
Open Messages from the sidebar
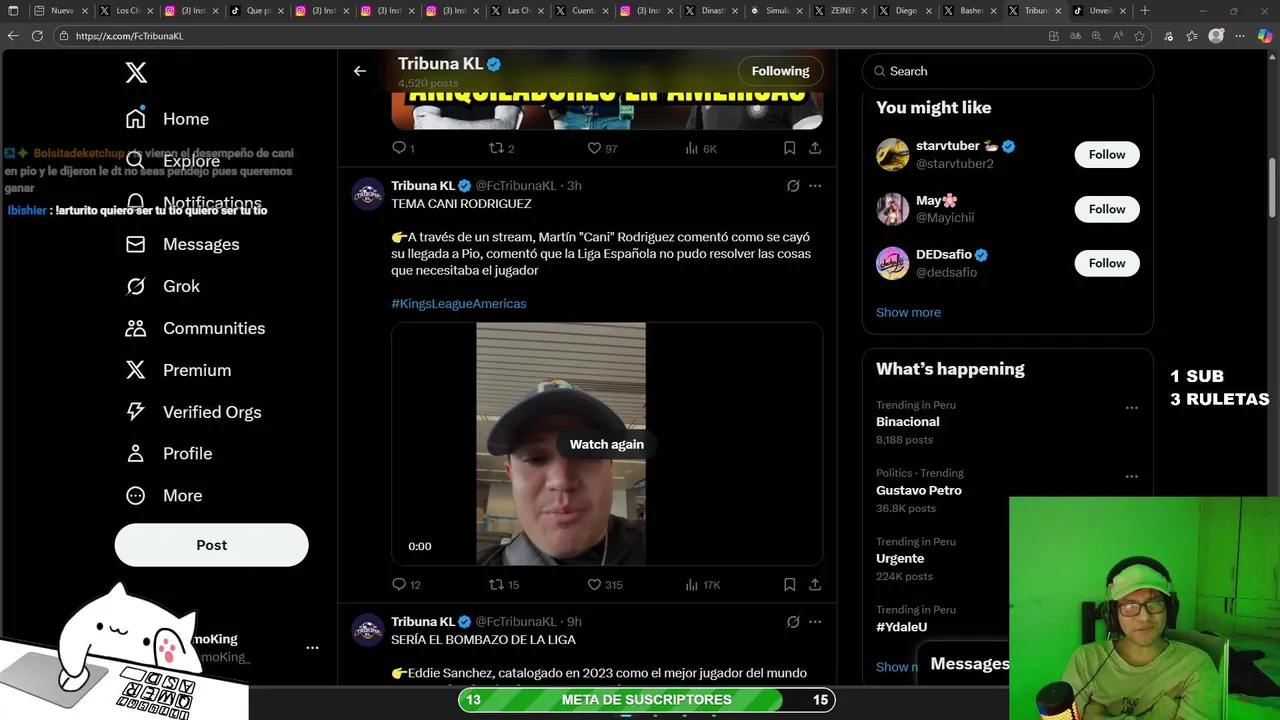tap(182, 244)
